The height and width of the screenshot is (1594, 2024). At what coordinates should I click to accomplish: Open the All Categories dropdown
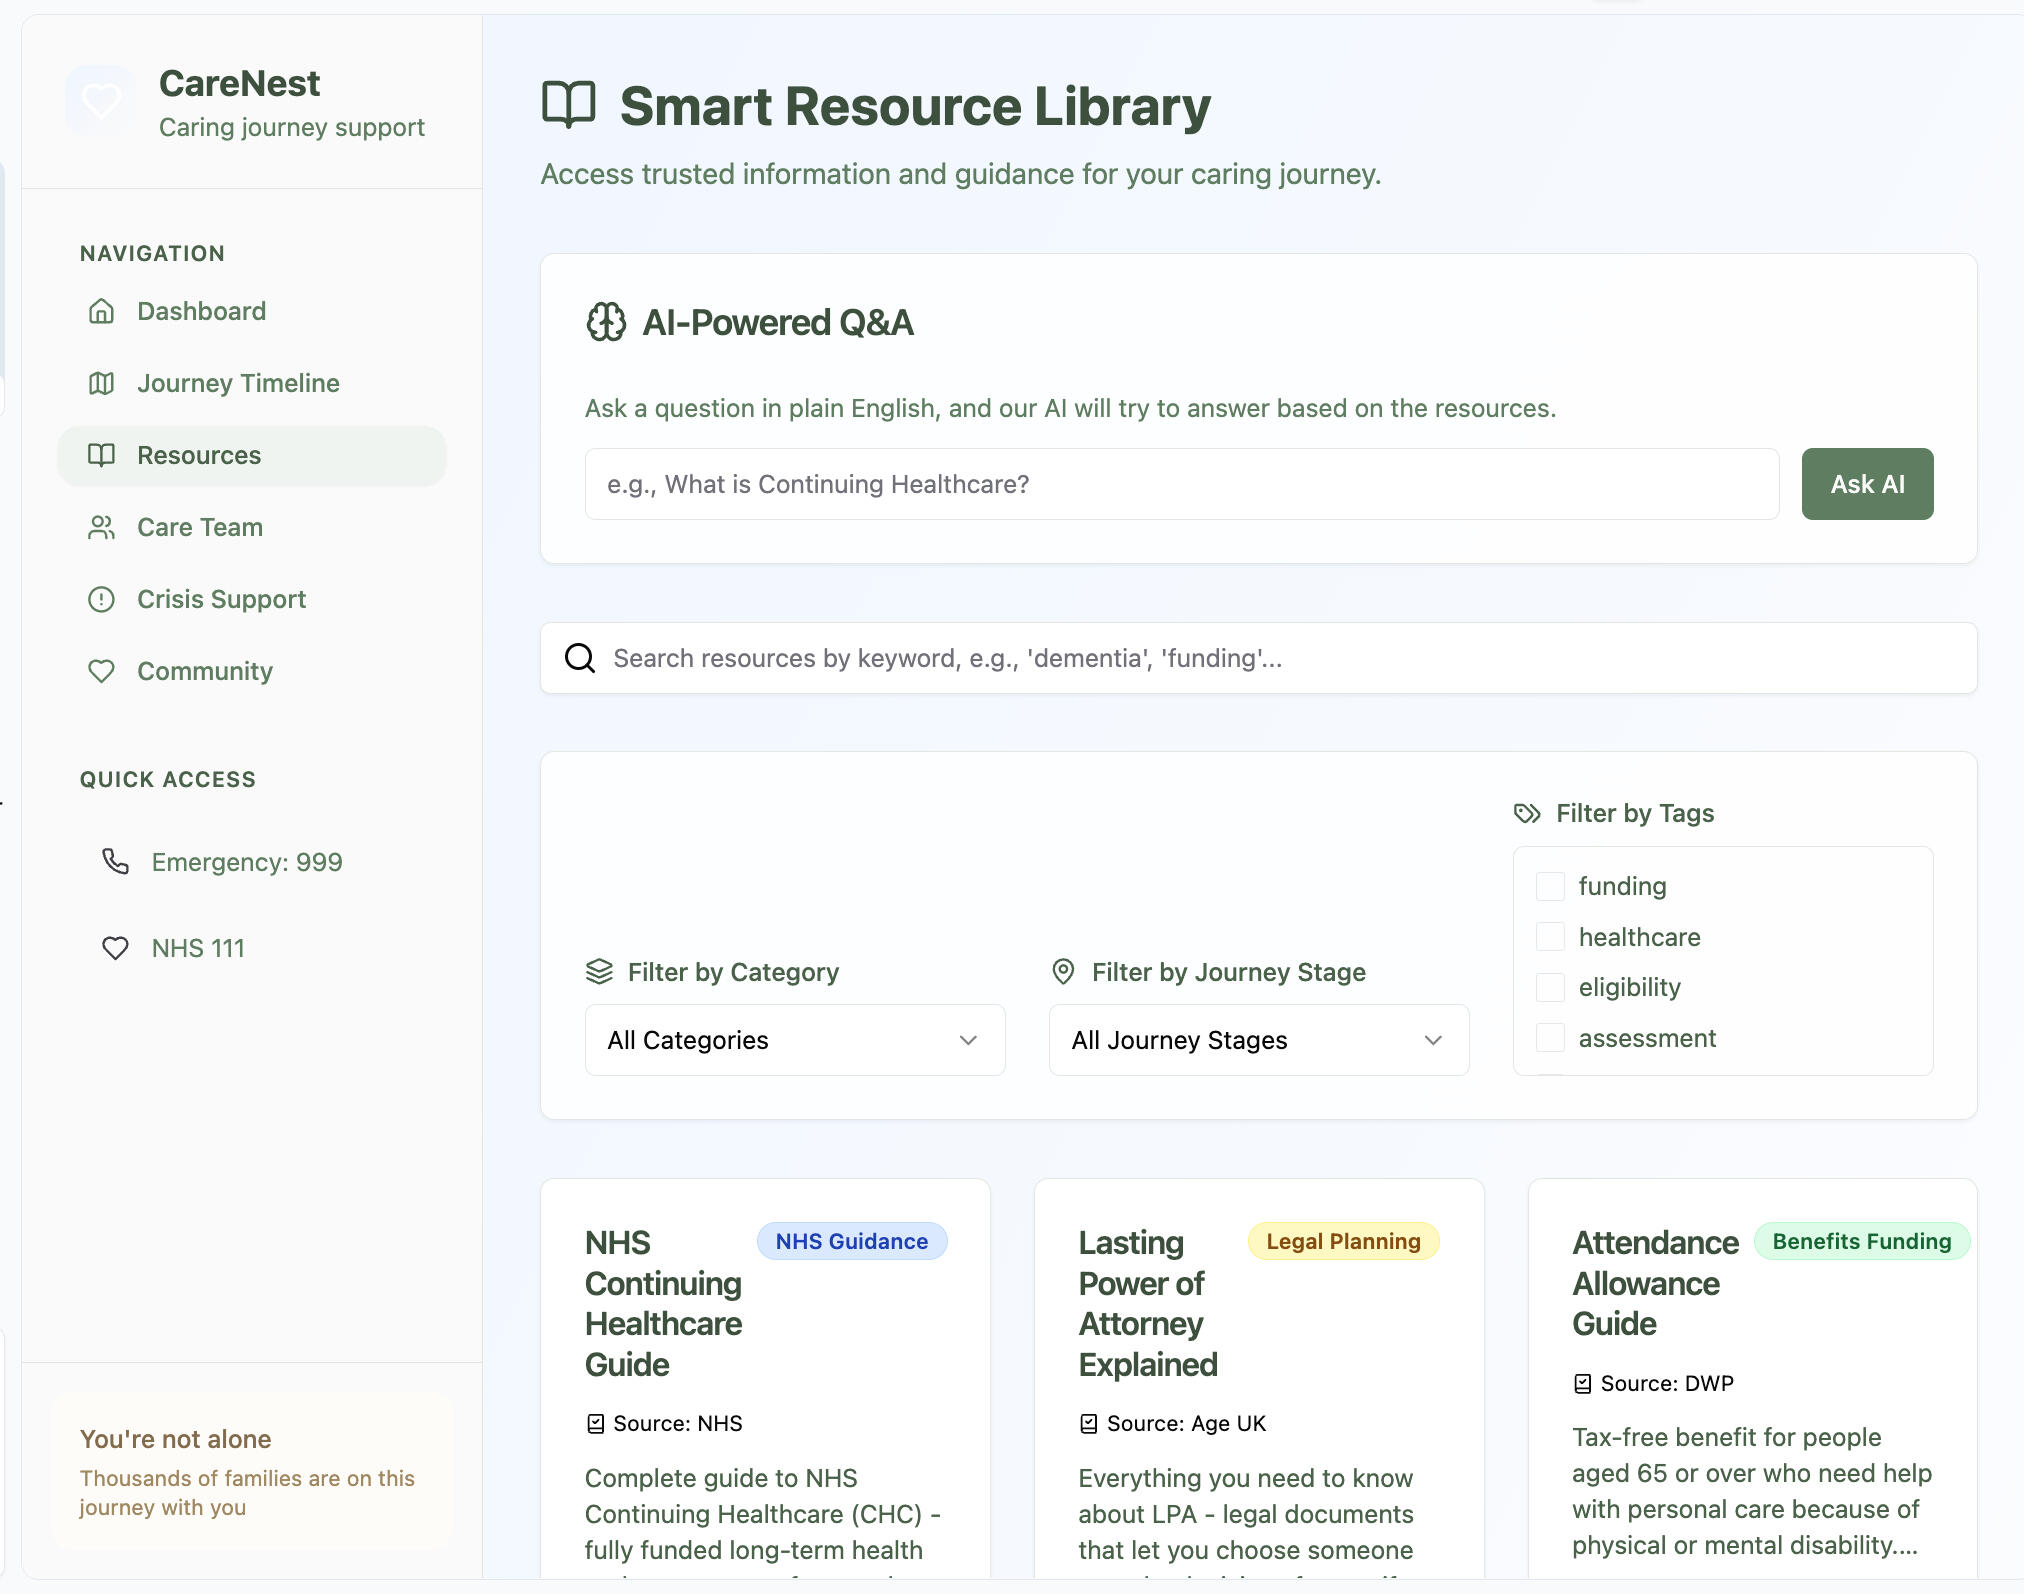[794, 1040]
